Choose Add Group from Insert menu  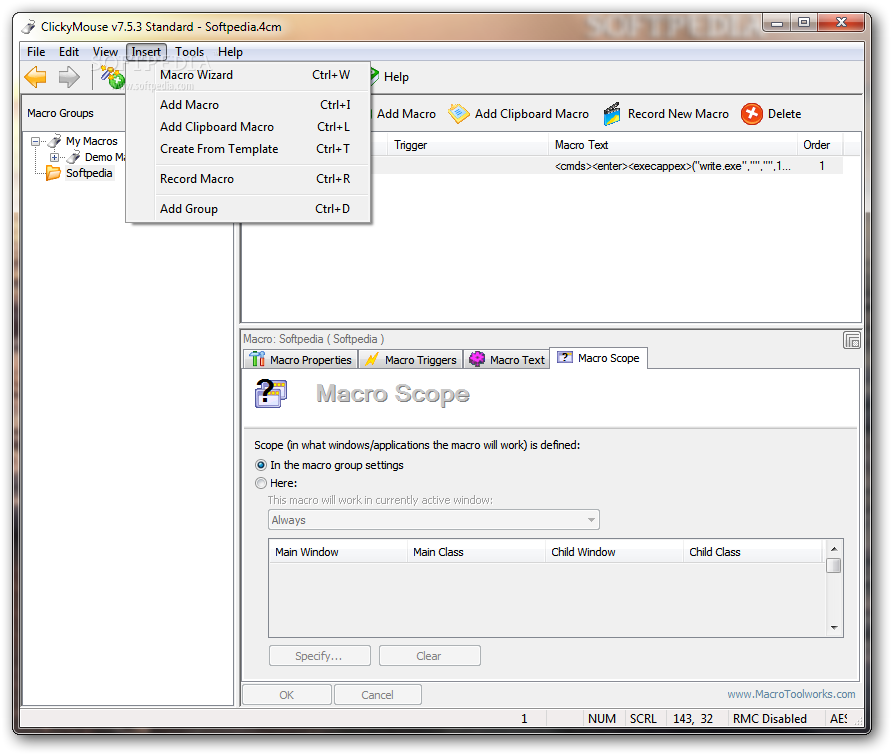(249, 209)
